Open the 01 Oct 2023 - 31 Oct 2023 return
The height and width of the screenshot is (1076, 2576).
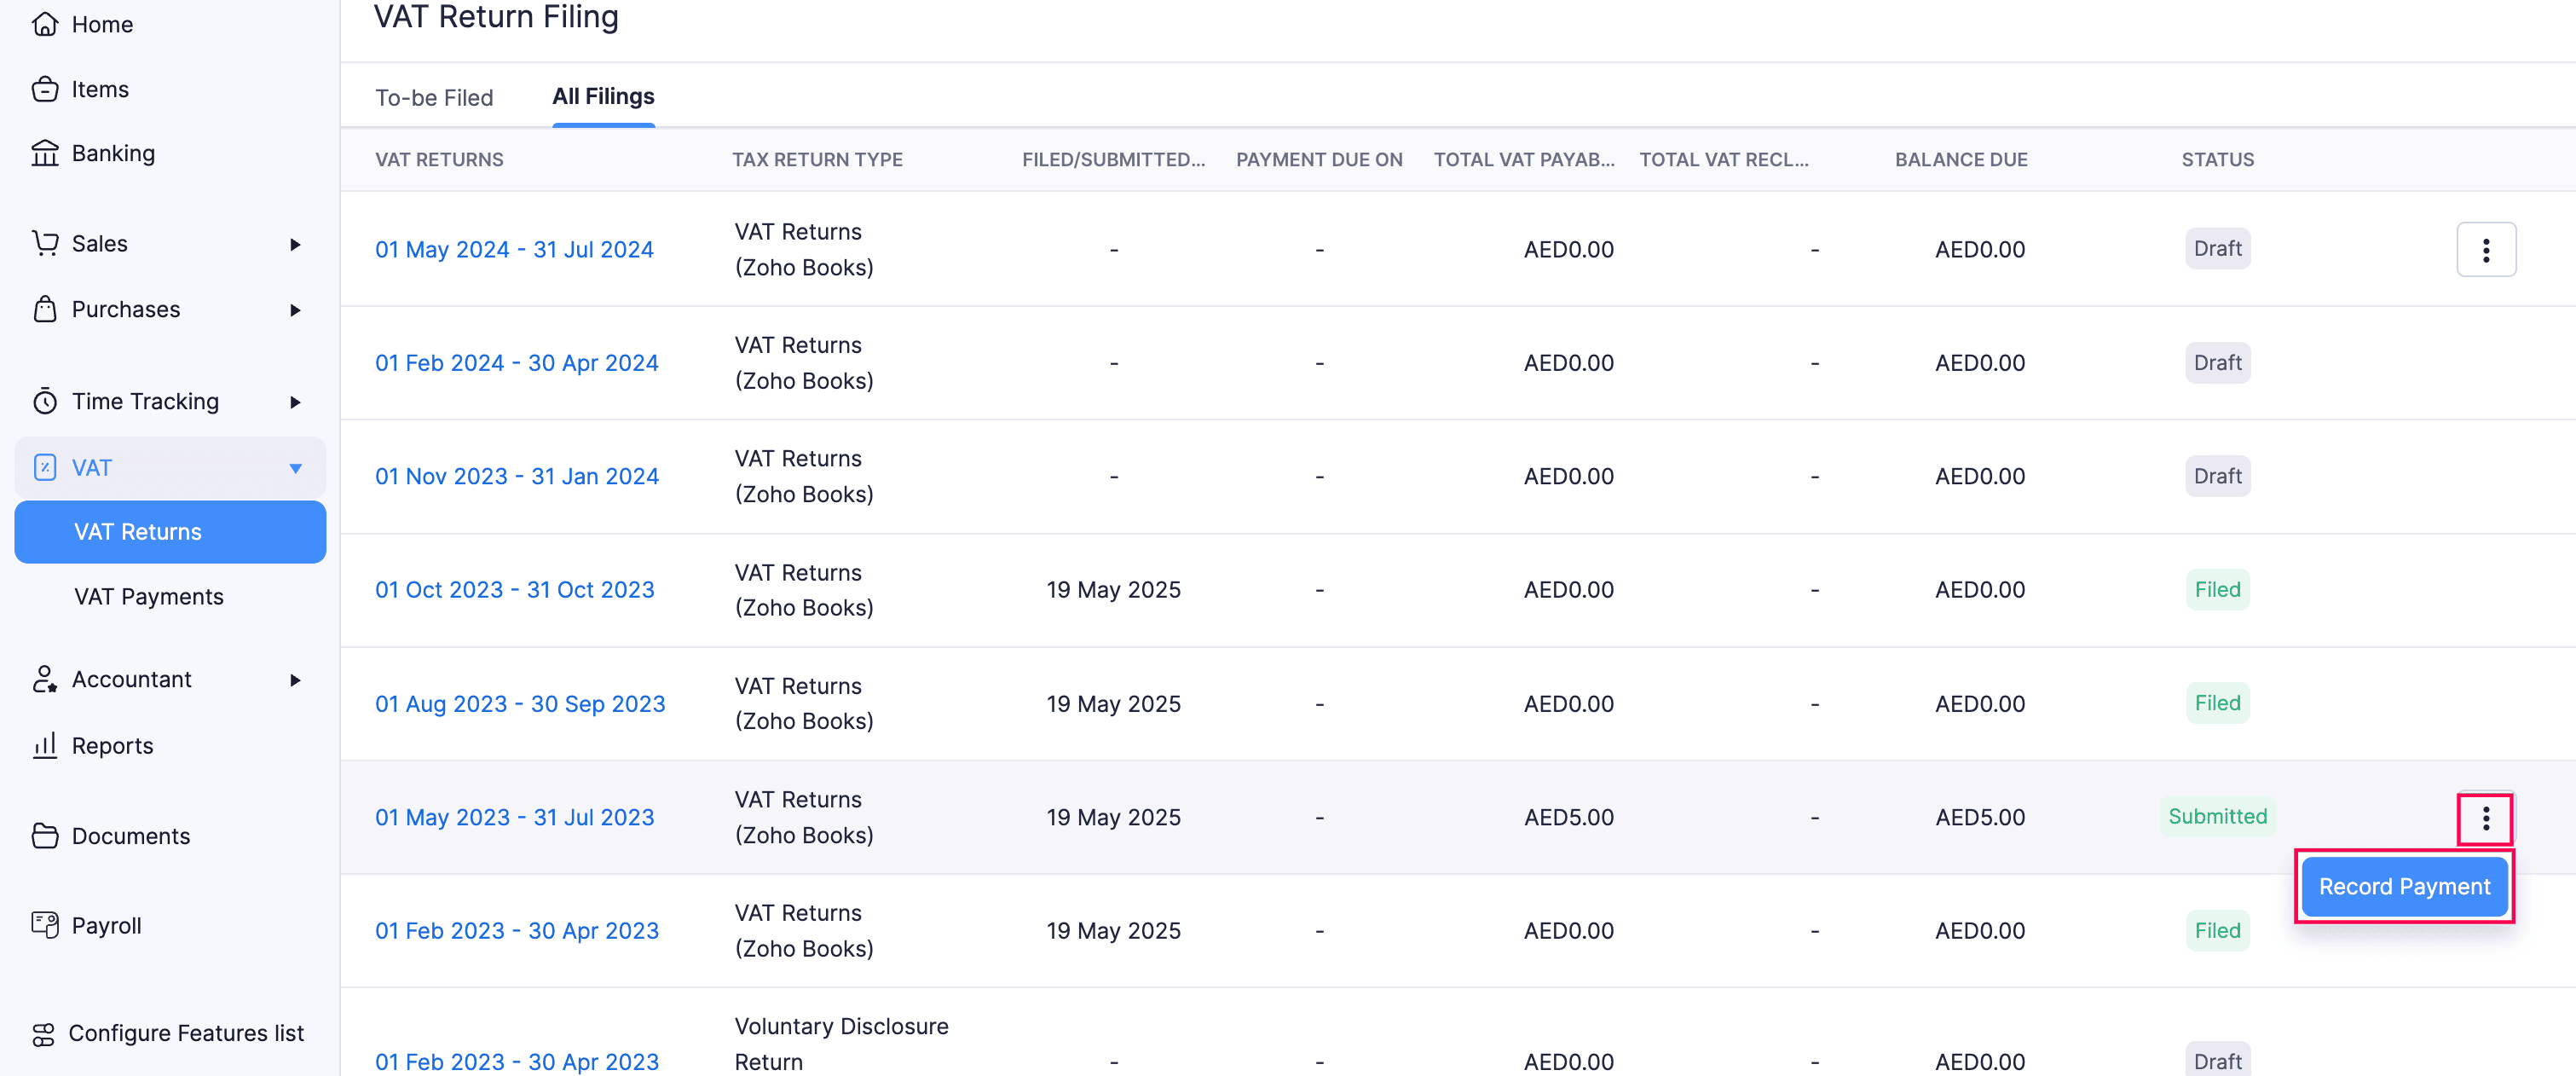click(513, 589)
